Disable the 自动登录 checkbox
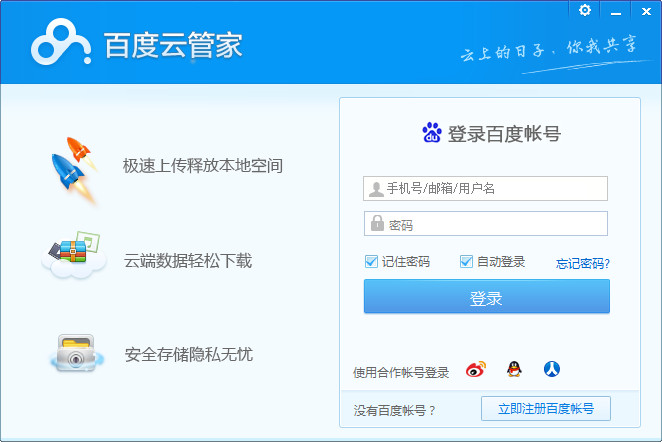Viewport: 662px width, 442px height. click(466, 262)
